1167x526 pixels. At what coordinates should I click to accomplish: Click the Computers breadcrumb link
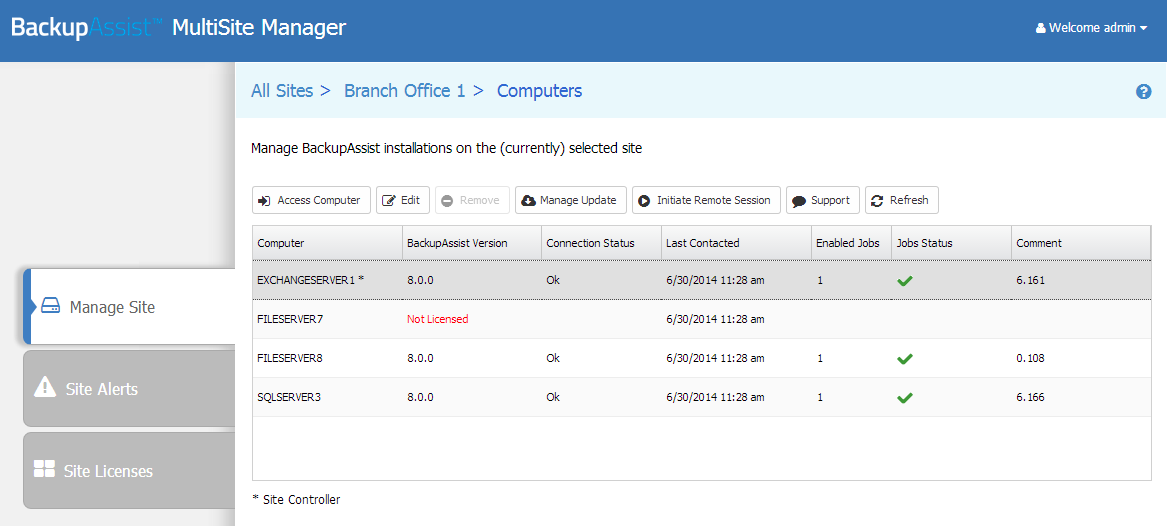click(x=540, y=91)
